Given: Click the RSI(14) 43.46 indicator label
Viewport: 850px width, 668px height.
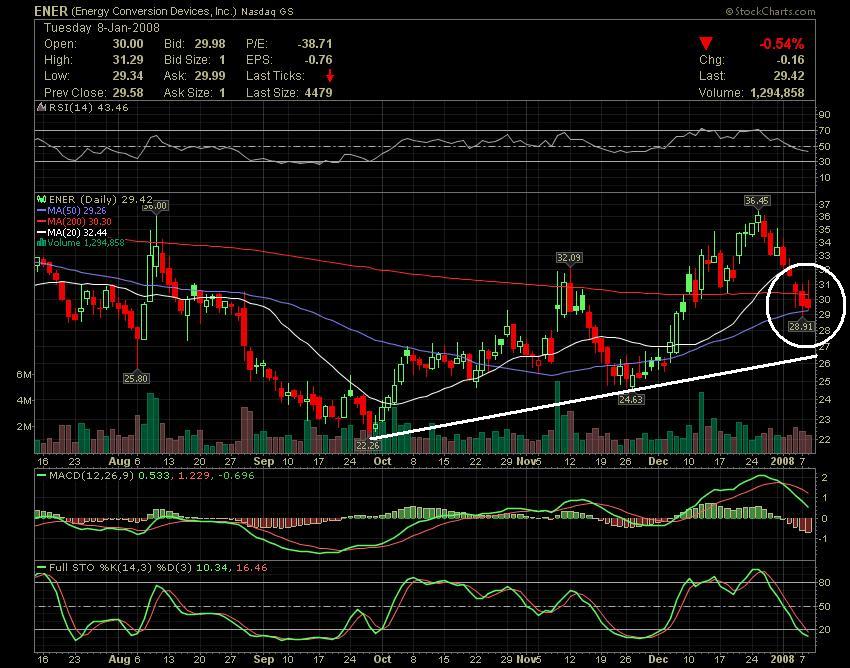Looking at the screenshot, I should 88,107.
